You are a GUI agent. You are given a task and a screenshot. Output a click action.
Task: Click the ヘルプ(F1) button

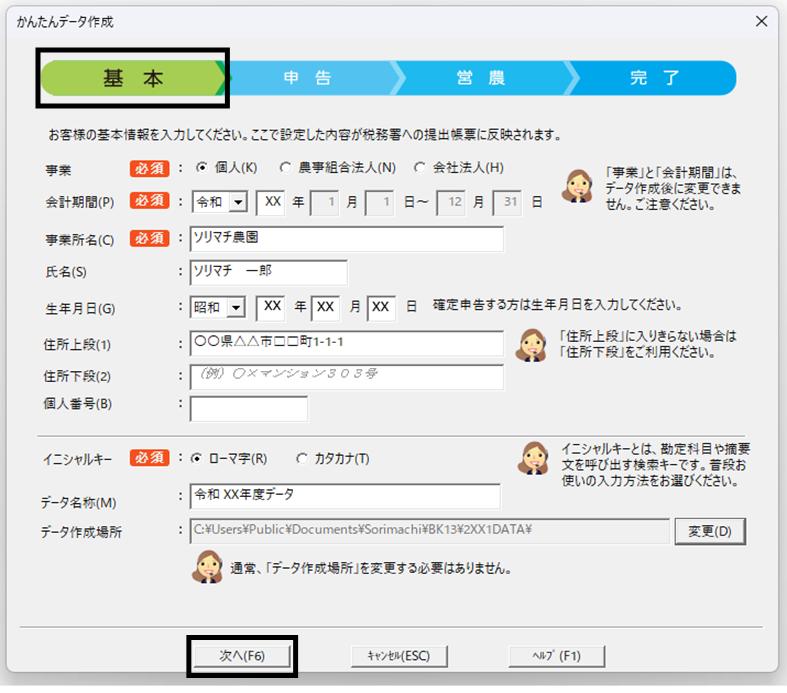(x=557, y=656)
